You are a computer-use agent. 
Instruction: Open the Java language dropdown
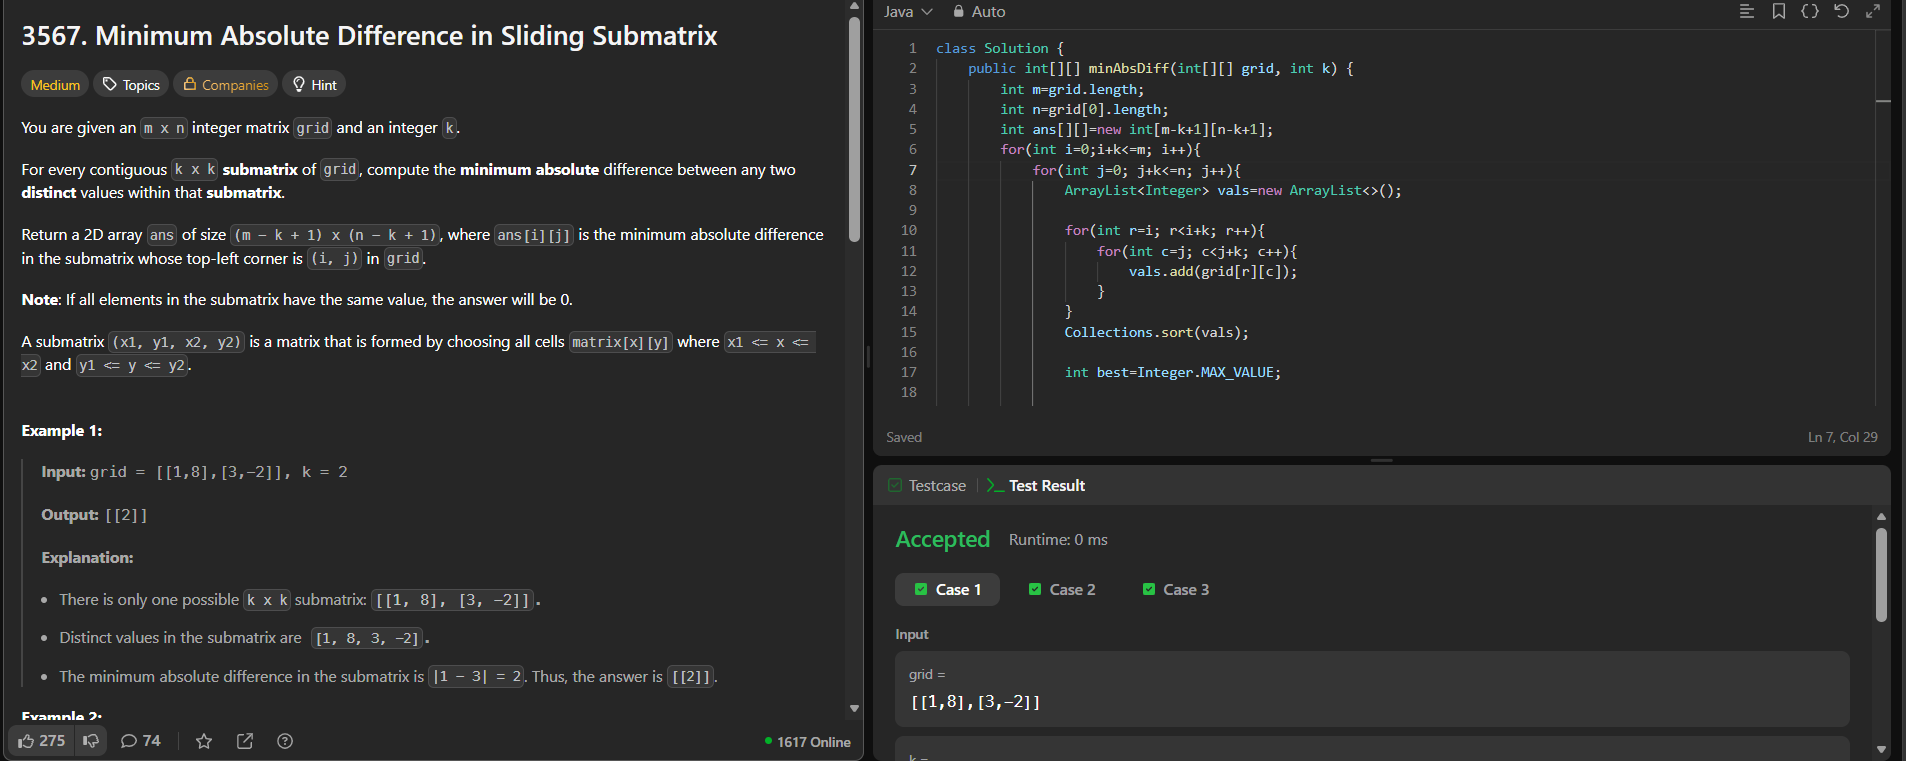907,12
